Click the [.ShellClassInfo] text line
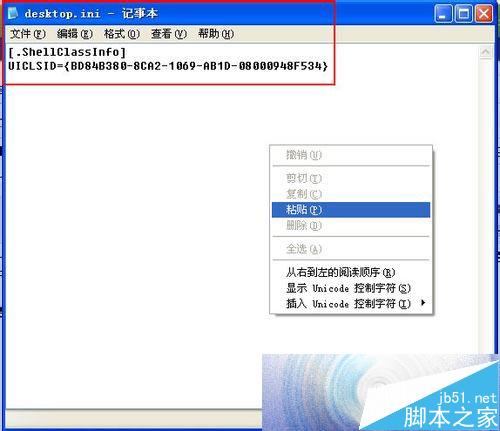This screenshot has width=500, height=431. tap(67, 52)
